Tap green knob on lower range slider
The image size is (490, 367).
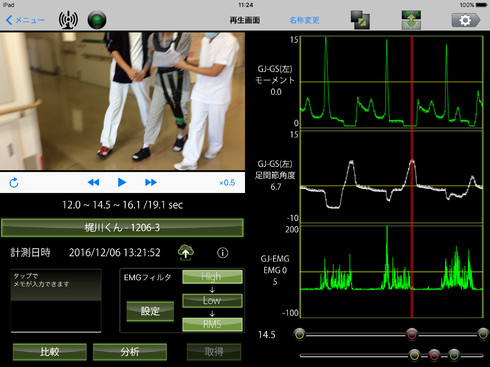[x=454, y=355]
